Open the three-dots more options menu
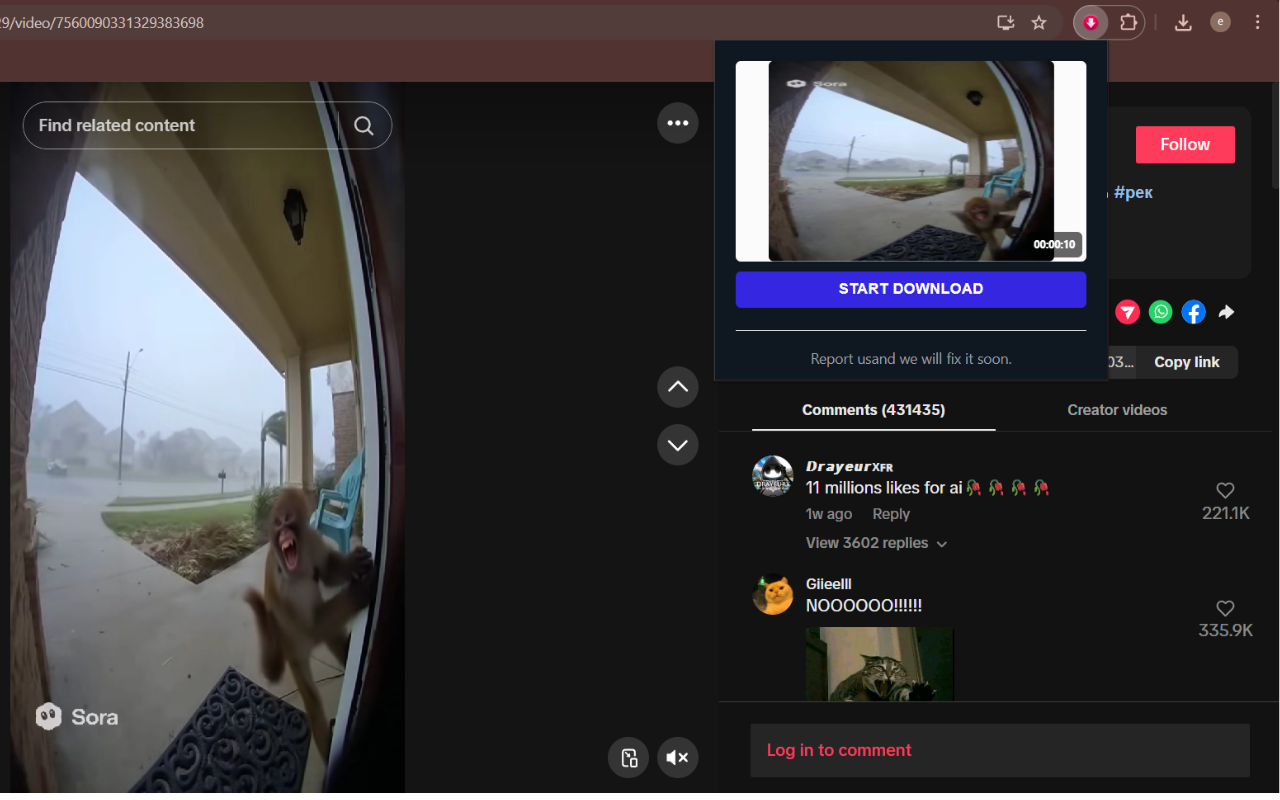The image size is (1280, 800). point(678,123)
